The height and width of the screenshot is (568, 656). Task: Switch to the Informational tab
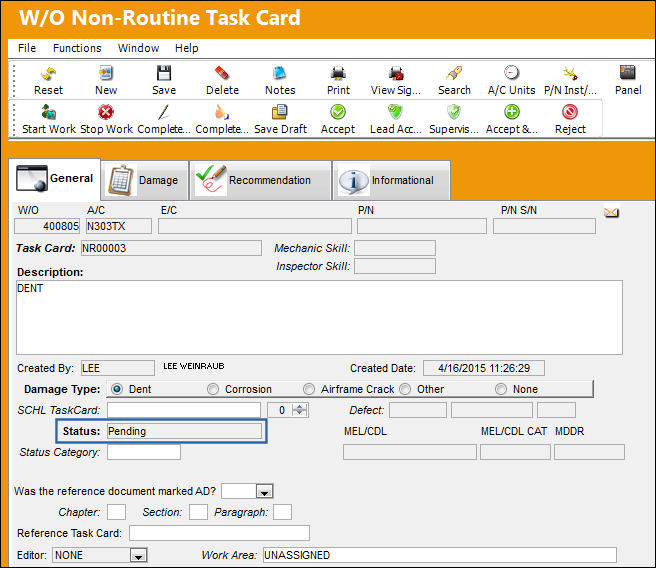pyautogui.click(x=392, y=180)
